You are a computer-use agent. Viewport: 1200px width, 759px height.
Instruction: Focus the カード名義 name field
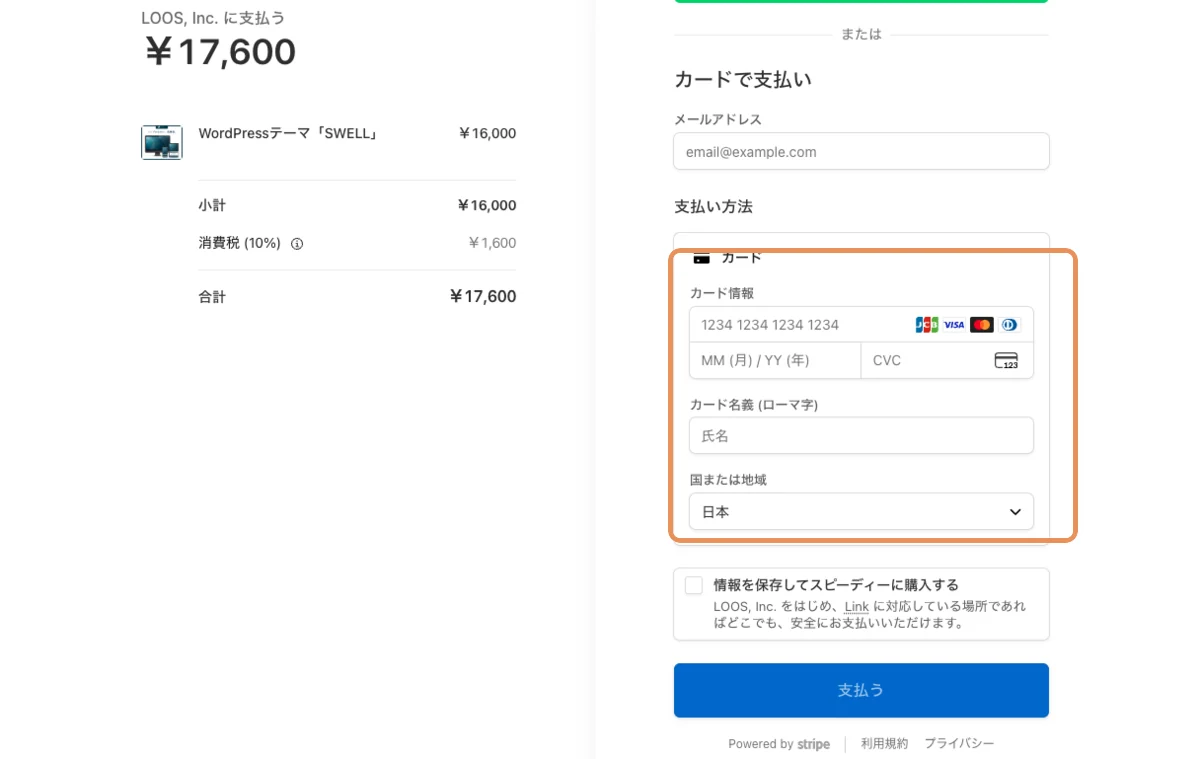coord(861,436)
